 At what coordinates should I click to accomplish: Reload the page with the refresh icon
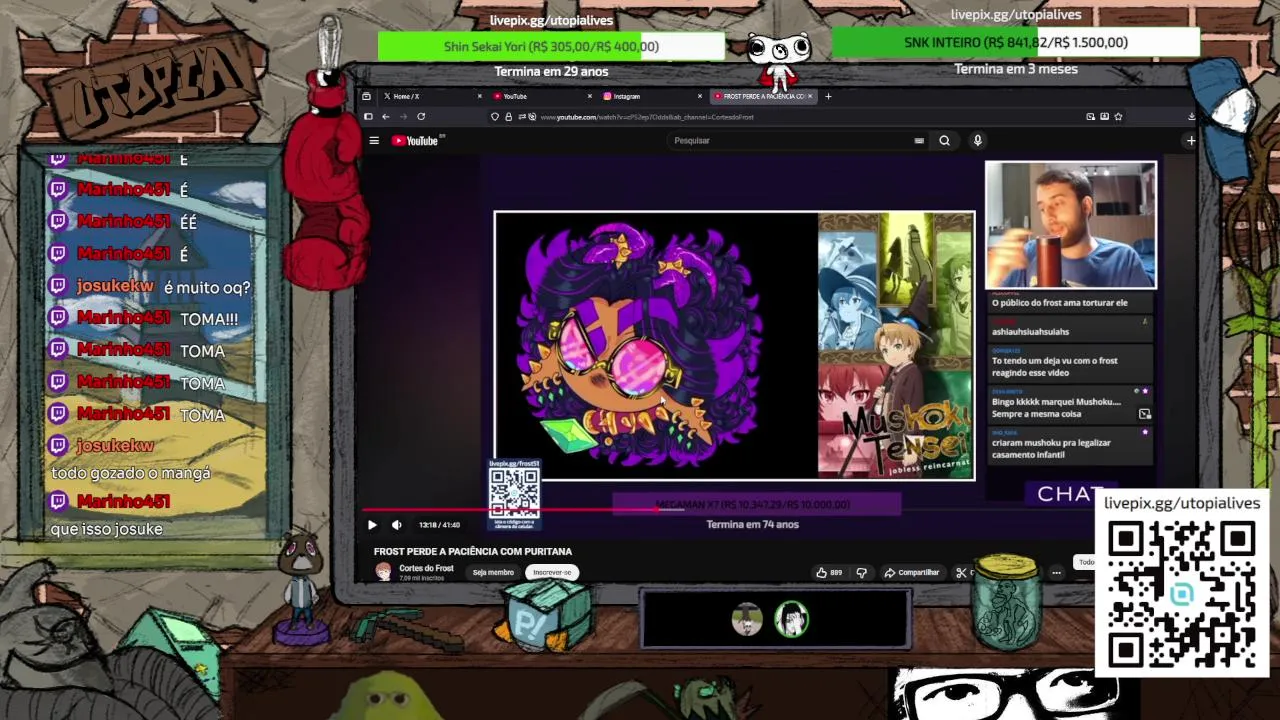[x=421, y=117]
